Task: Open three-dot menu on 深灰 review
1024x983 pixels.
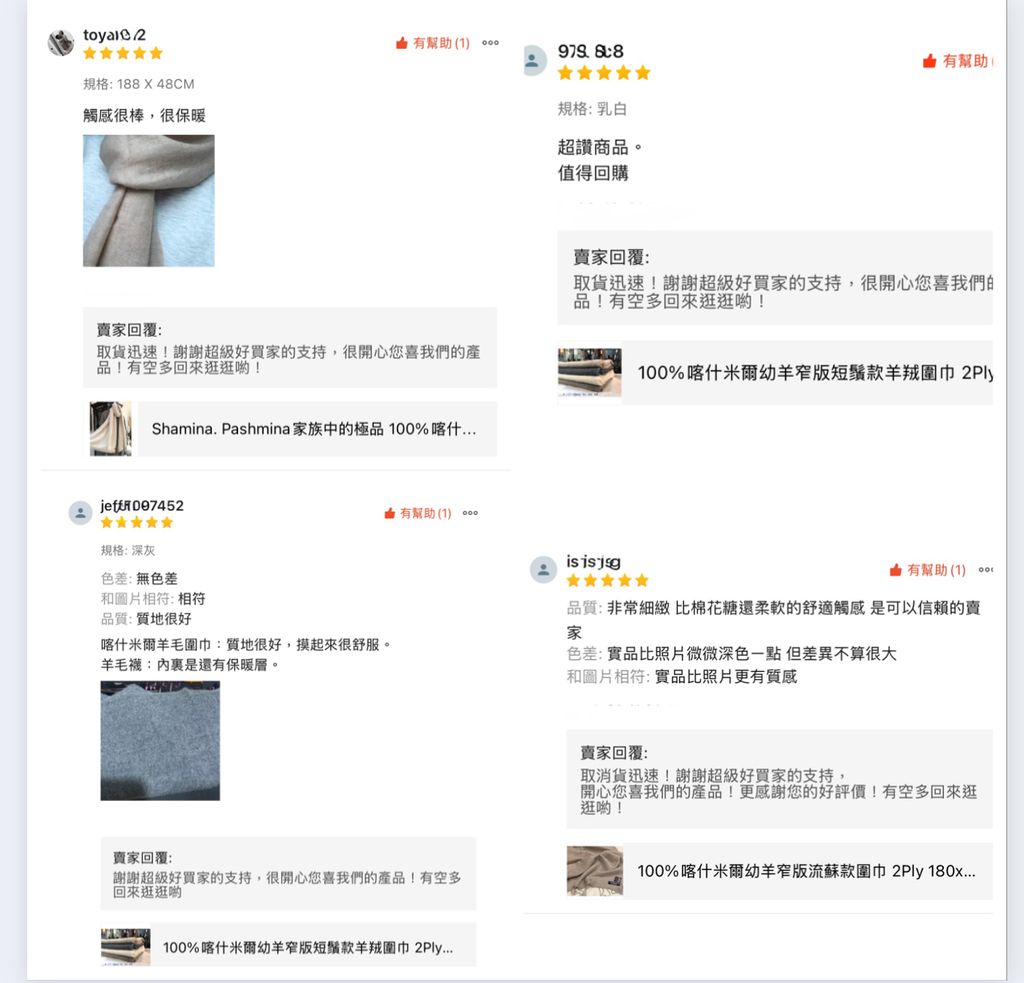Action: click(x=470, y=513)
